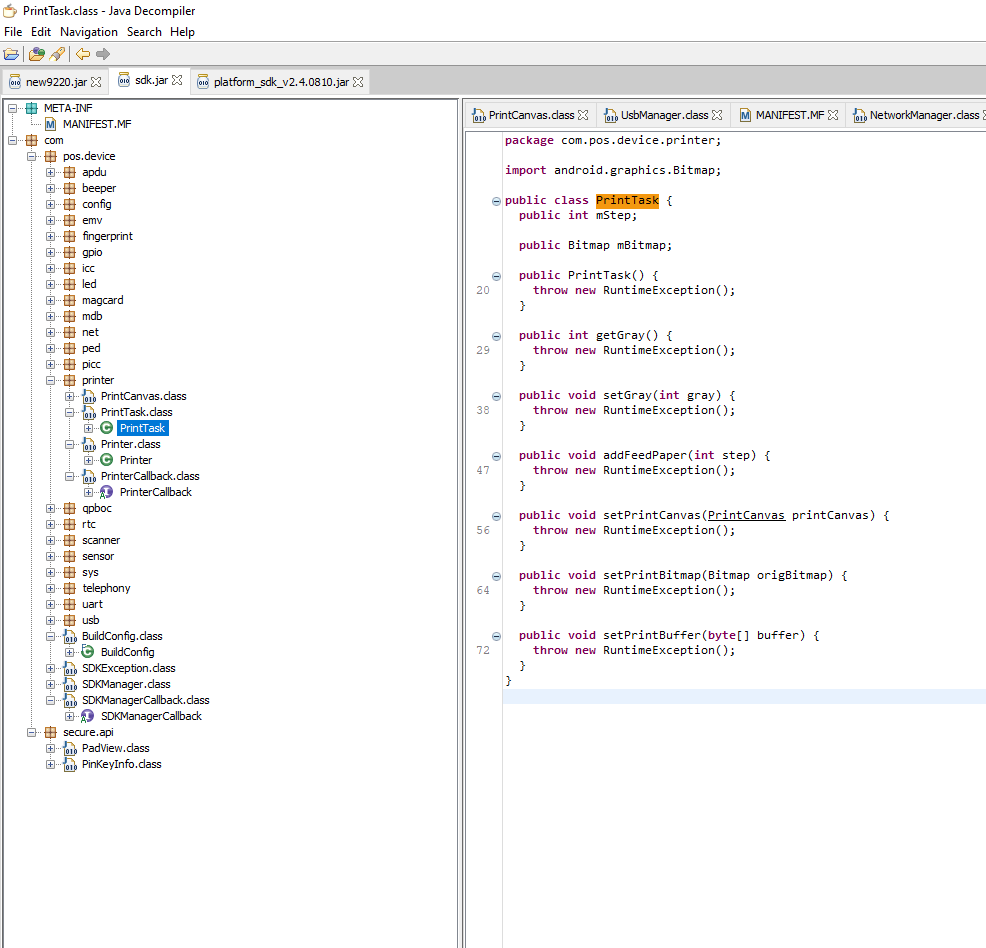This screenshot has height=948, width=986.
Task: Select the BuildConfig class icon in tree
Action: [x=88, y=652]
